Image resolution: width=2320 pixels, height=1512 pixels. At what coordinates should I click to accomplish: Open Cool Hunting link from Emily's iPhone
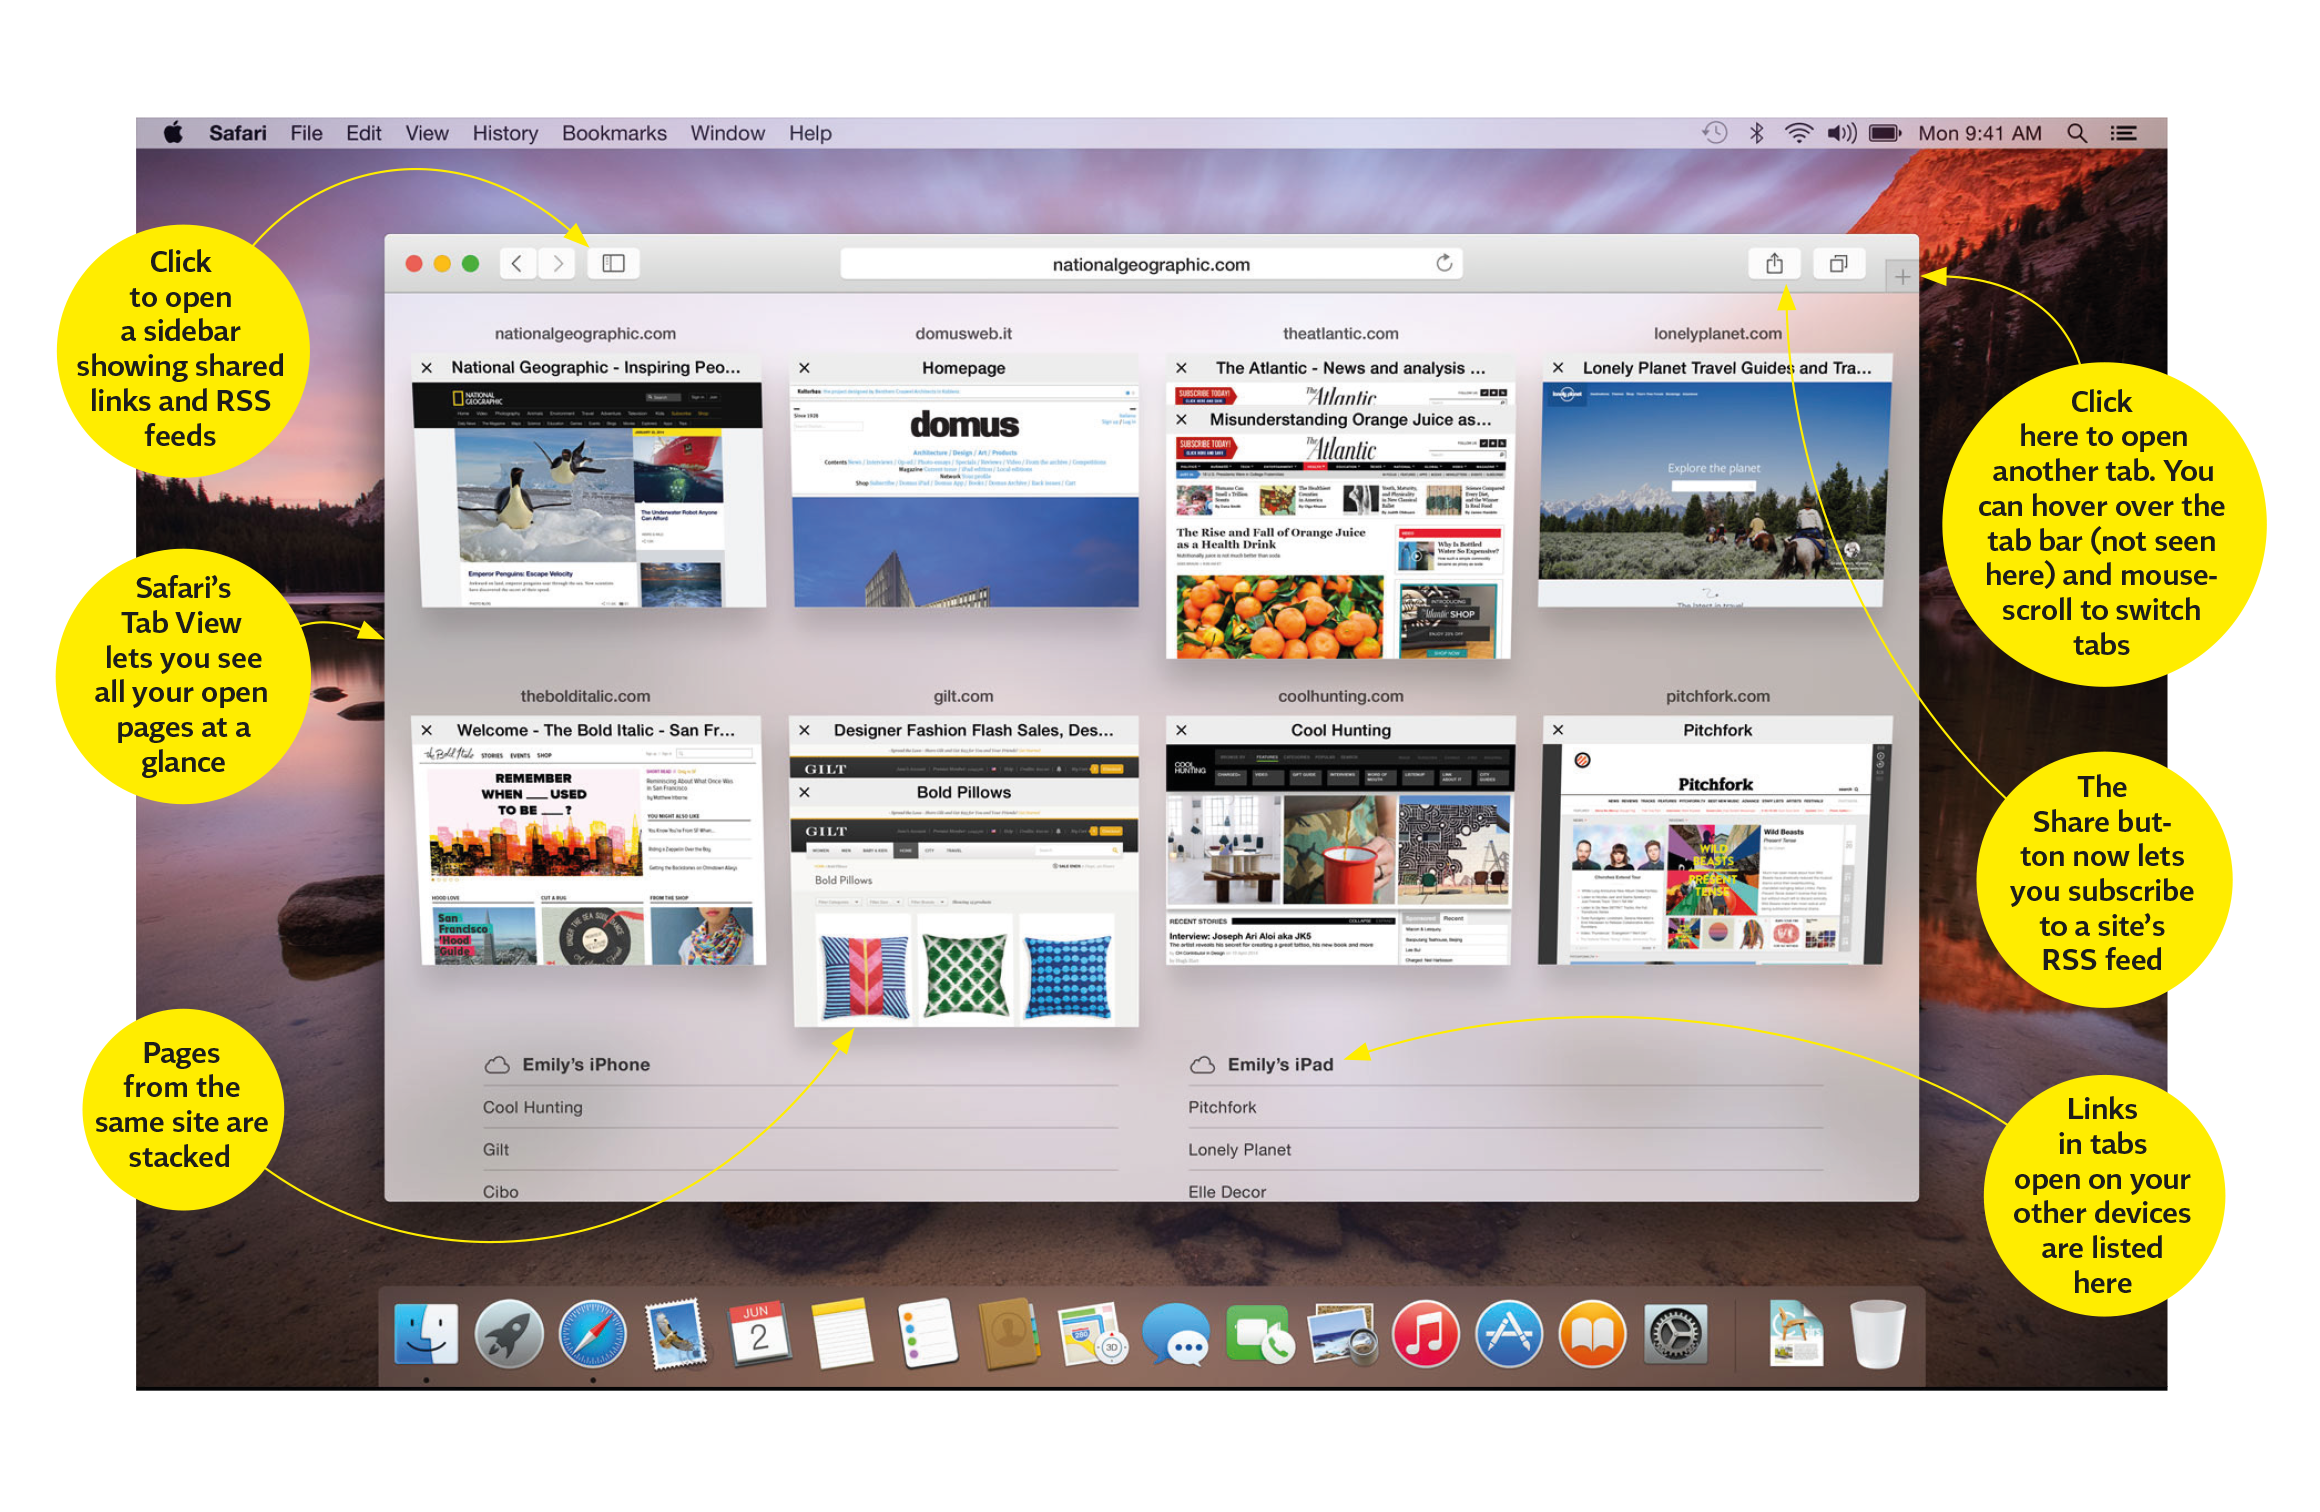pyautogui.click(x=533, y=1107)
